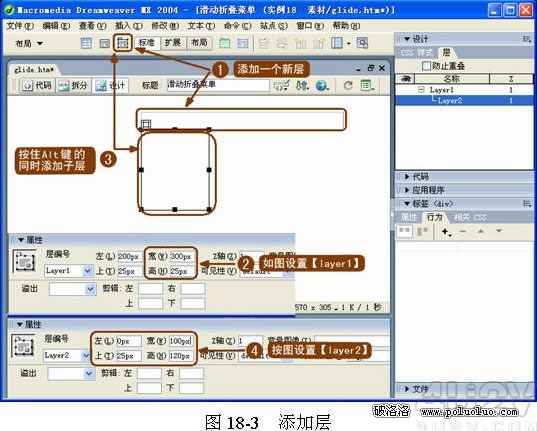Click the Check Browser Support icon
Viewport: 537px width, 431px height.
282,85
